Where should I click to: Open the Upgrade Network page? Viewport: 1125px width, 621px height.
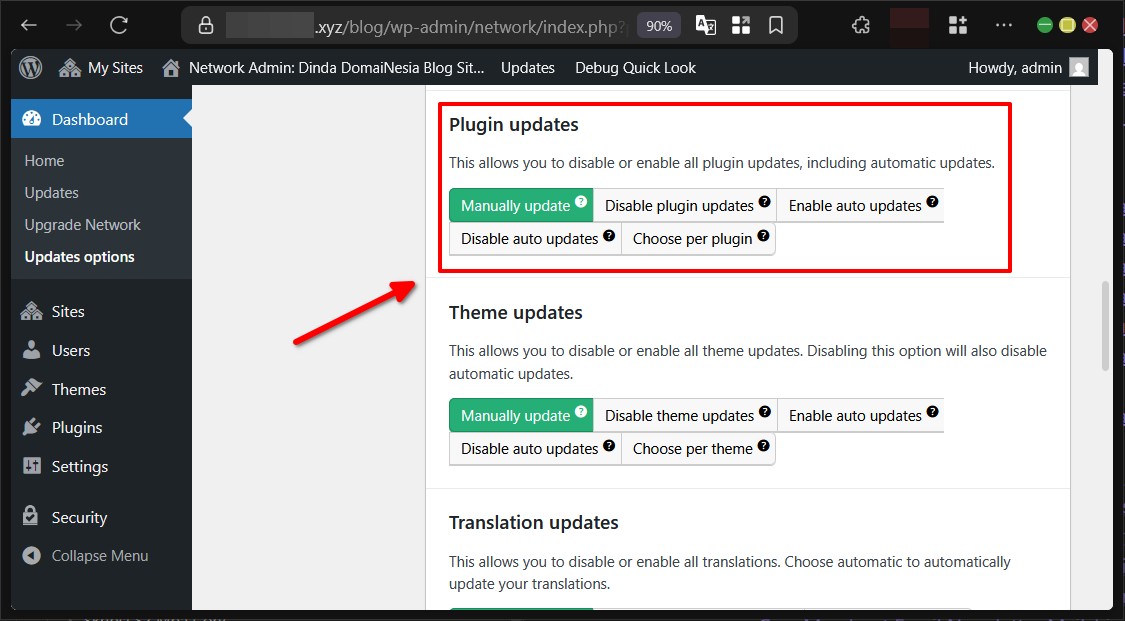click(x=81, y=224)
